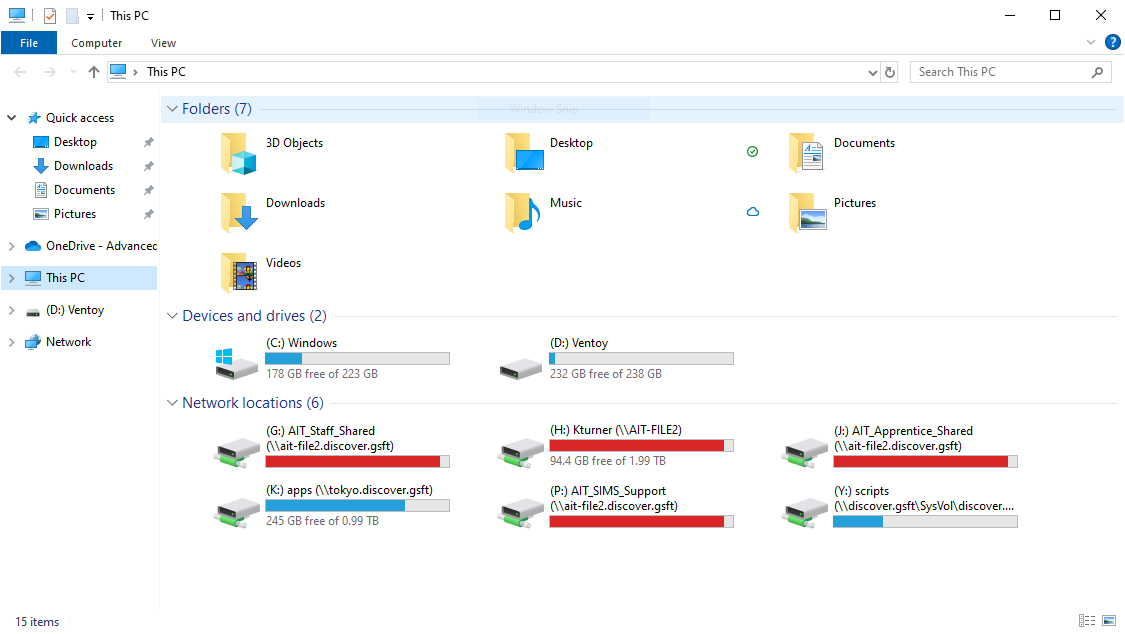The image size is (1125, 634).
Task: Click the K: apps usage bar
Action: [x=357, y=506]
